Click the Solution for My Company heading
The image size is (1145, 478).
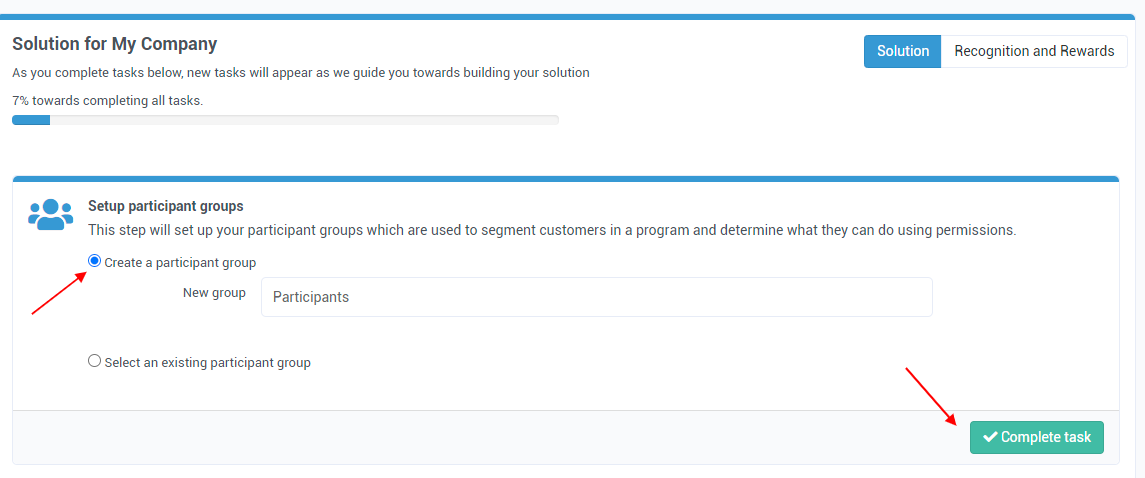click(x=115, y=44)
